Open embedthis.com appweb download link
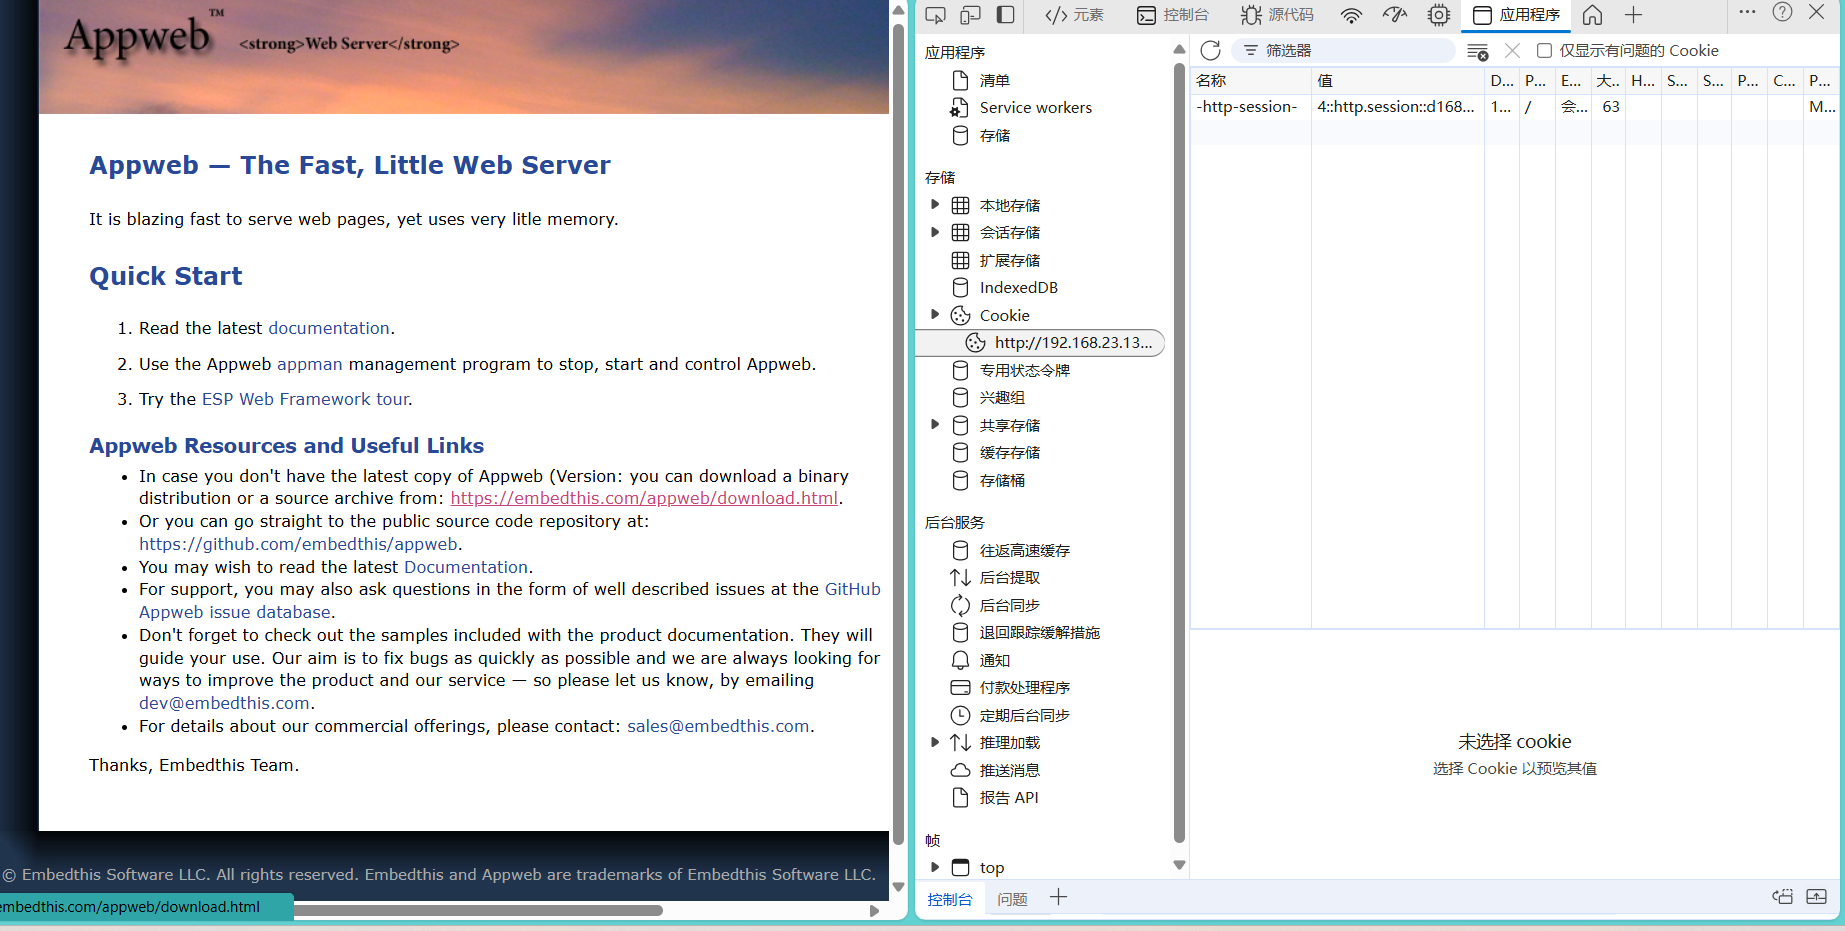 pyautogui.click(x=644, y=498)
